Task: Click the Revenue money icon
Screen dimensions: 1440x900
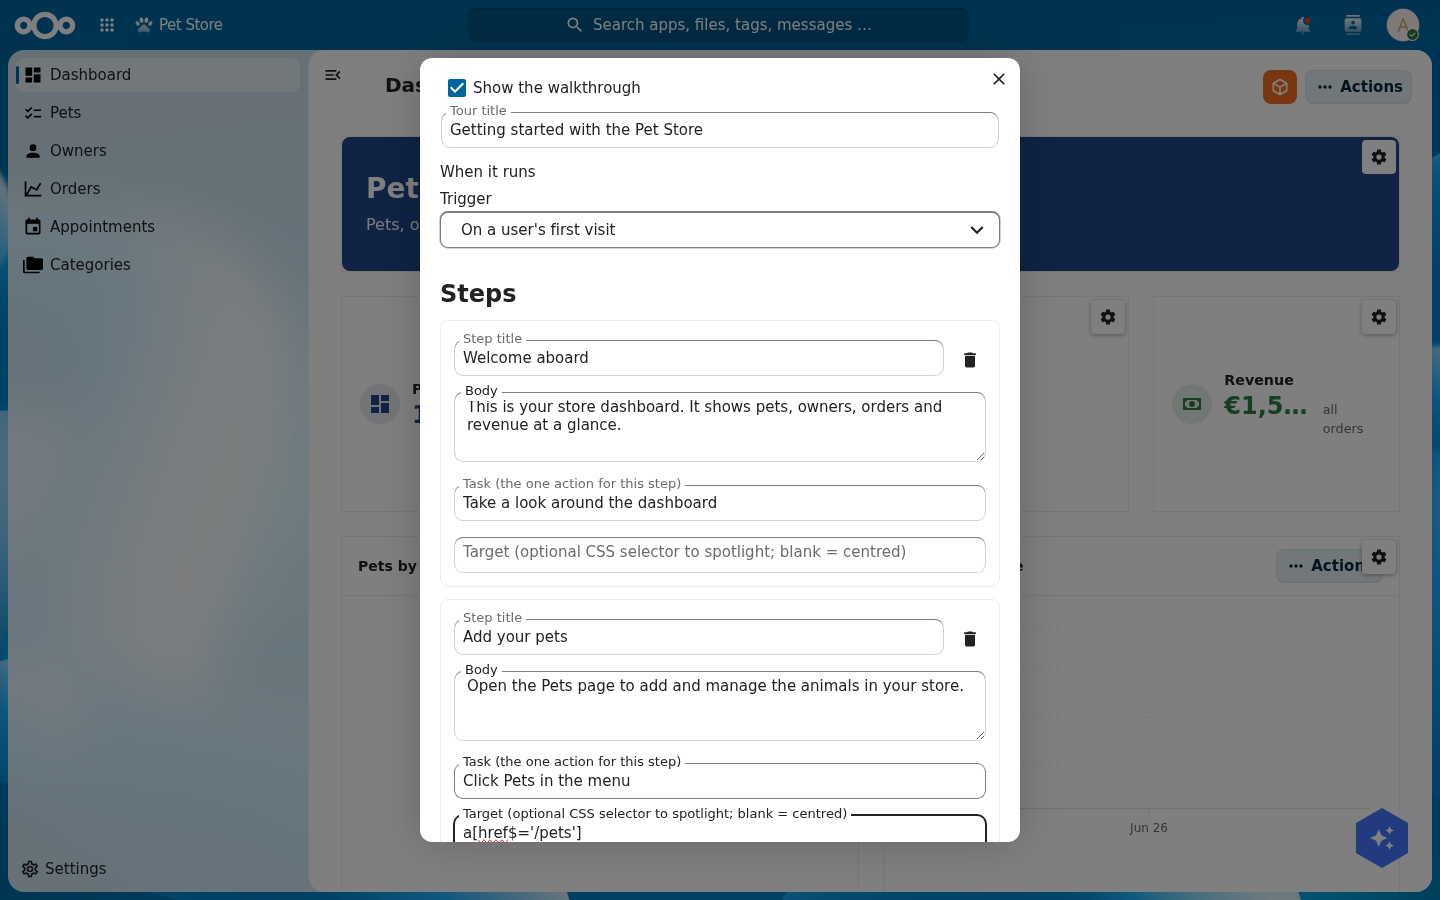Action: [x=1192, y=404]
